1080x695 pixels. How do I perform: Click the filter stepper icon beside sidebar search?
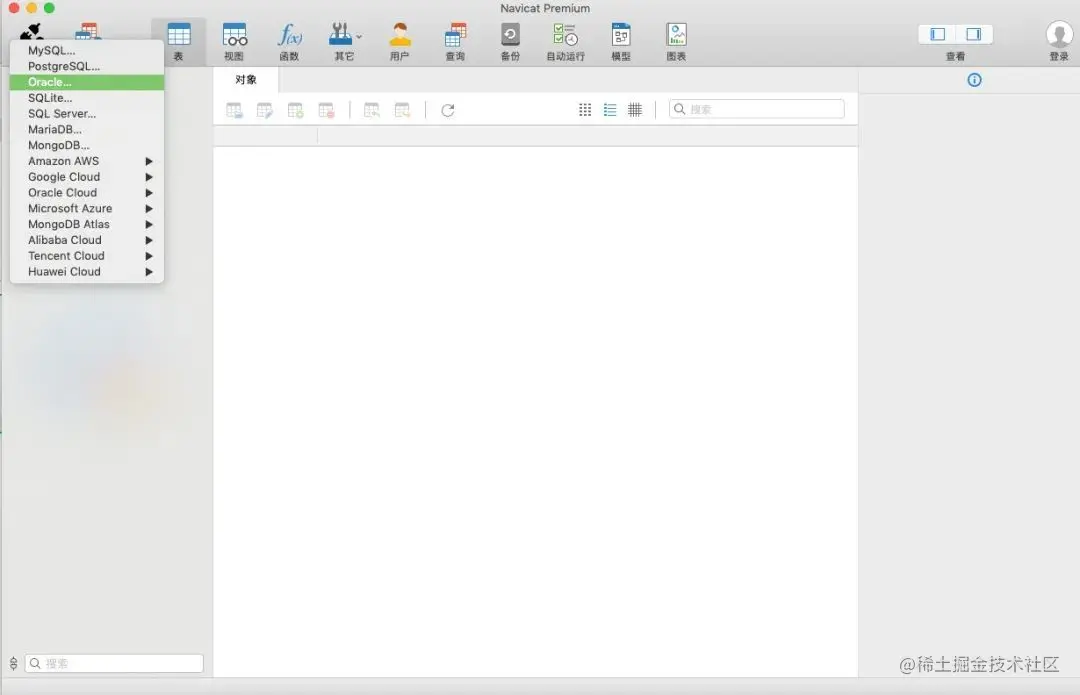[x=13, y=663]
